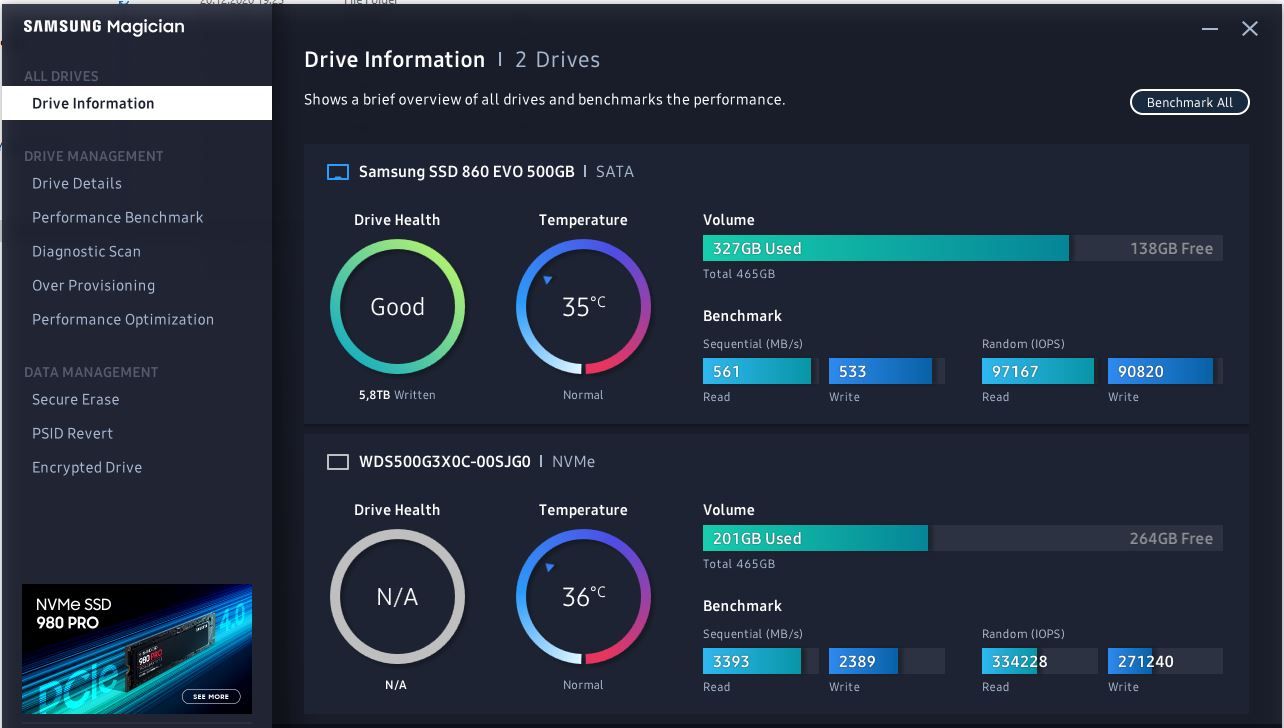Click the Benchmark All button
The width and height of the screenshot is (1284, 728).
(x=1190, y=102)
